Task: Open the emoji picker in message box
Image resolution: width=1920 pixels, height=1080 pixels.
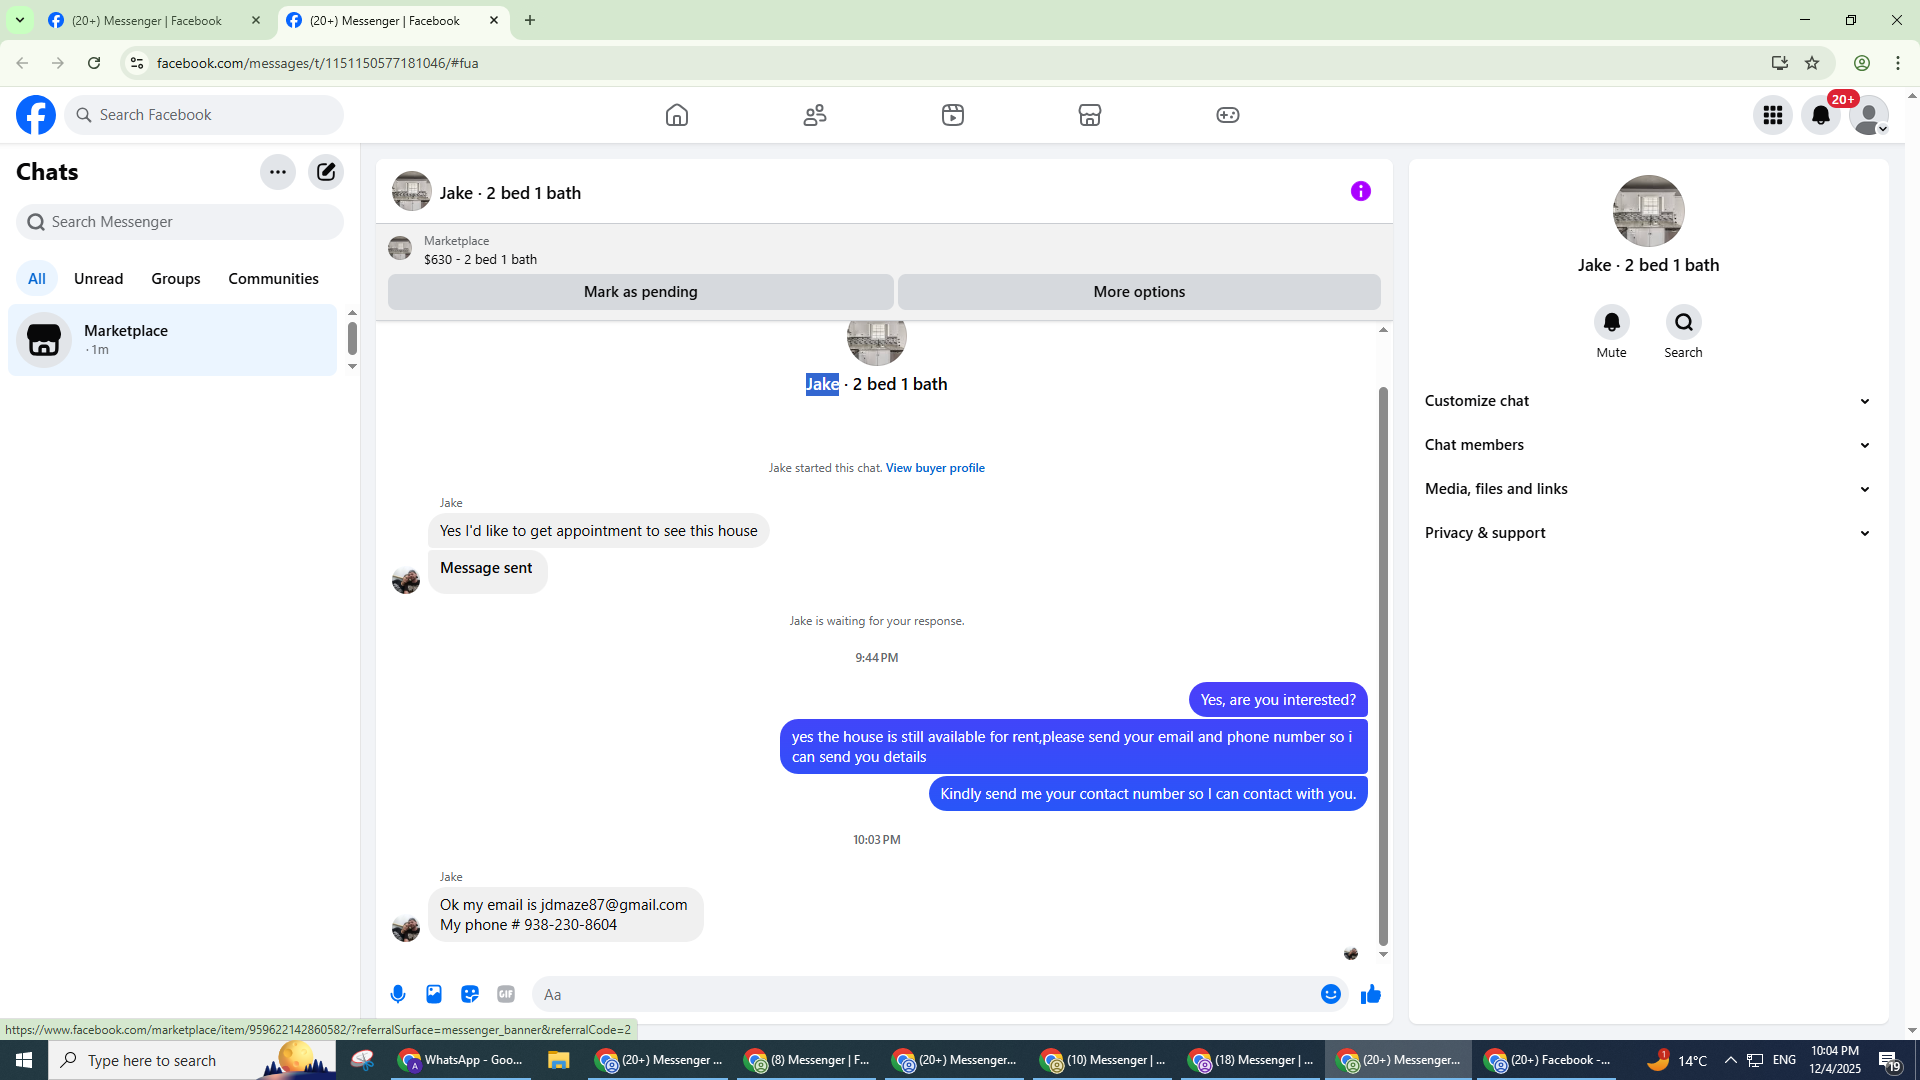Action: click(1330, 994)
